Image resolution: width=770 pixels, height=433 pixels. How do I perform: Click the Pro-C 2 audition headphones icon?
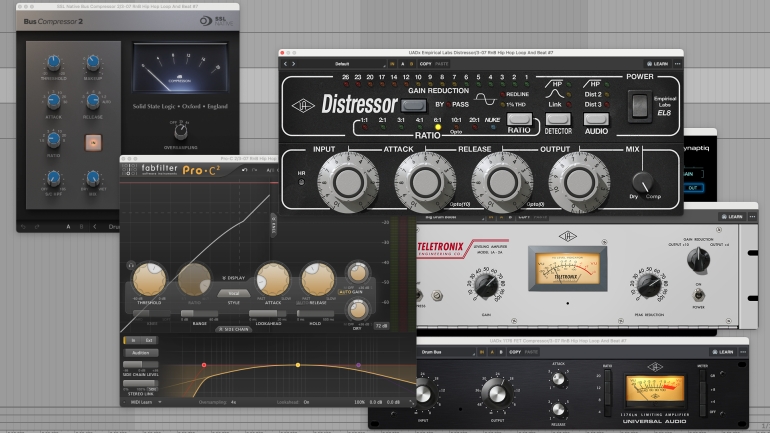[x=131, y=266]
